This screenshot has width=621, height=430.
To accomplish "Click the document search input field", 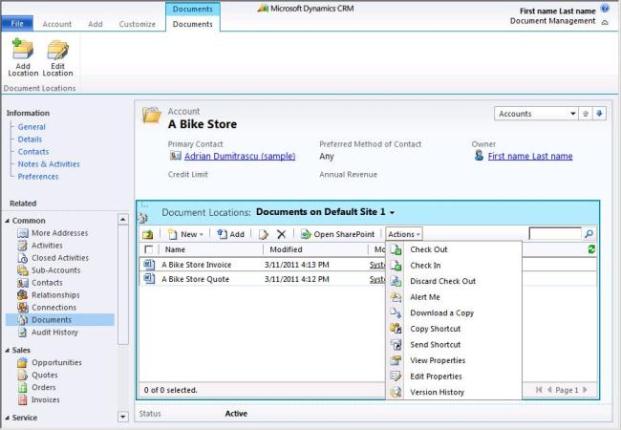I will [x=554, y=234].
